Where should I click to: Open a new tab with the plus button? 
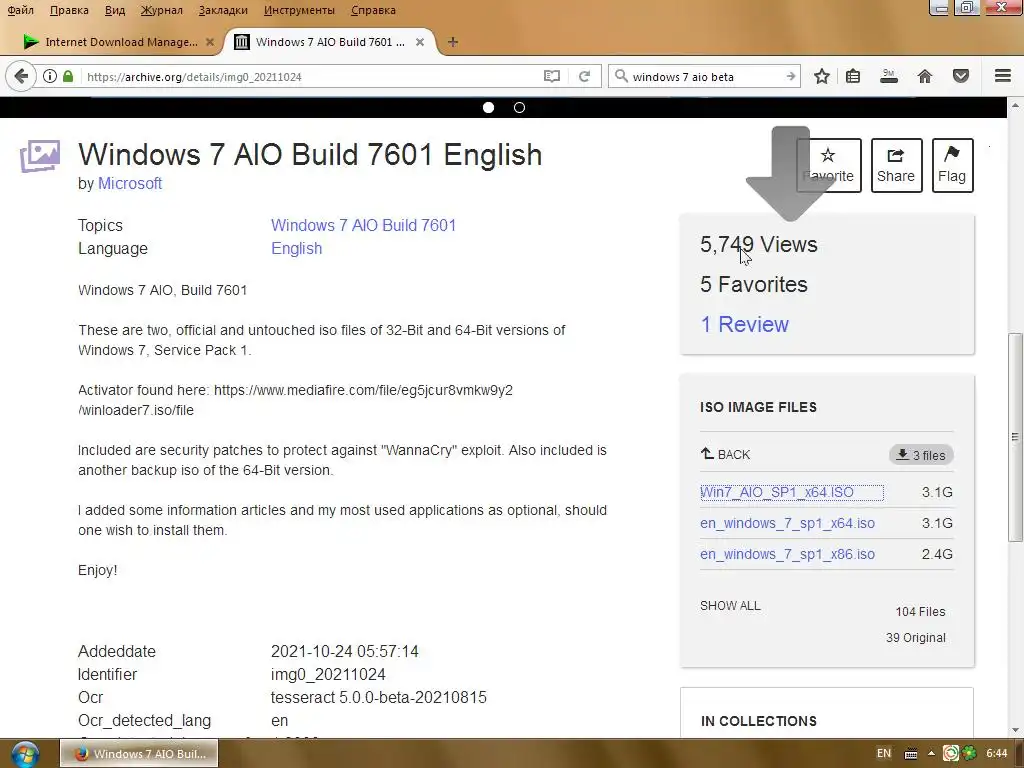(453, 42)
